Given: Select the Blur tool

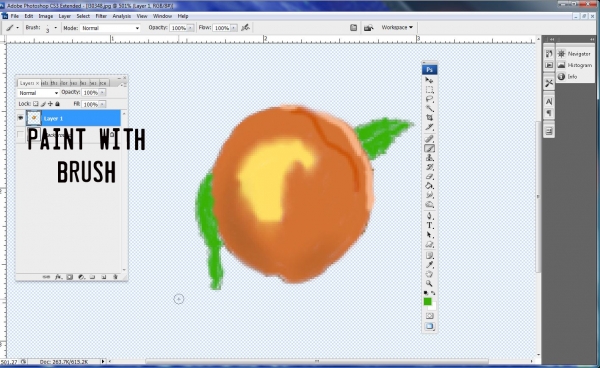Looking at the screenshot, I should (x=429, y=195).
